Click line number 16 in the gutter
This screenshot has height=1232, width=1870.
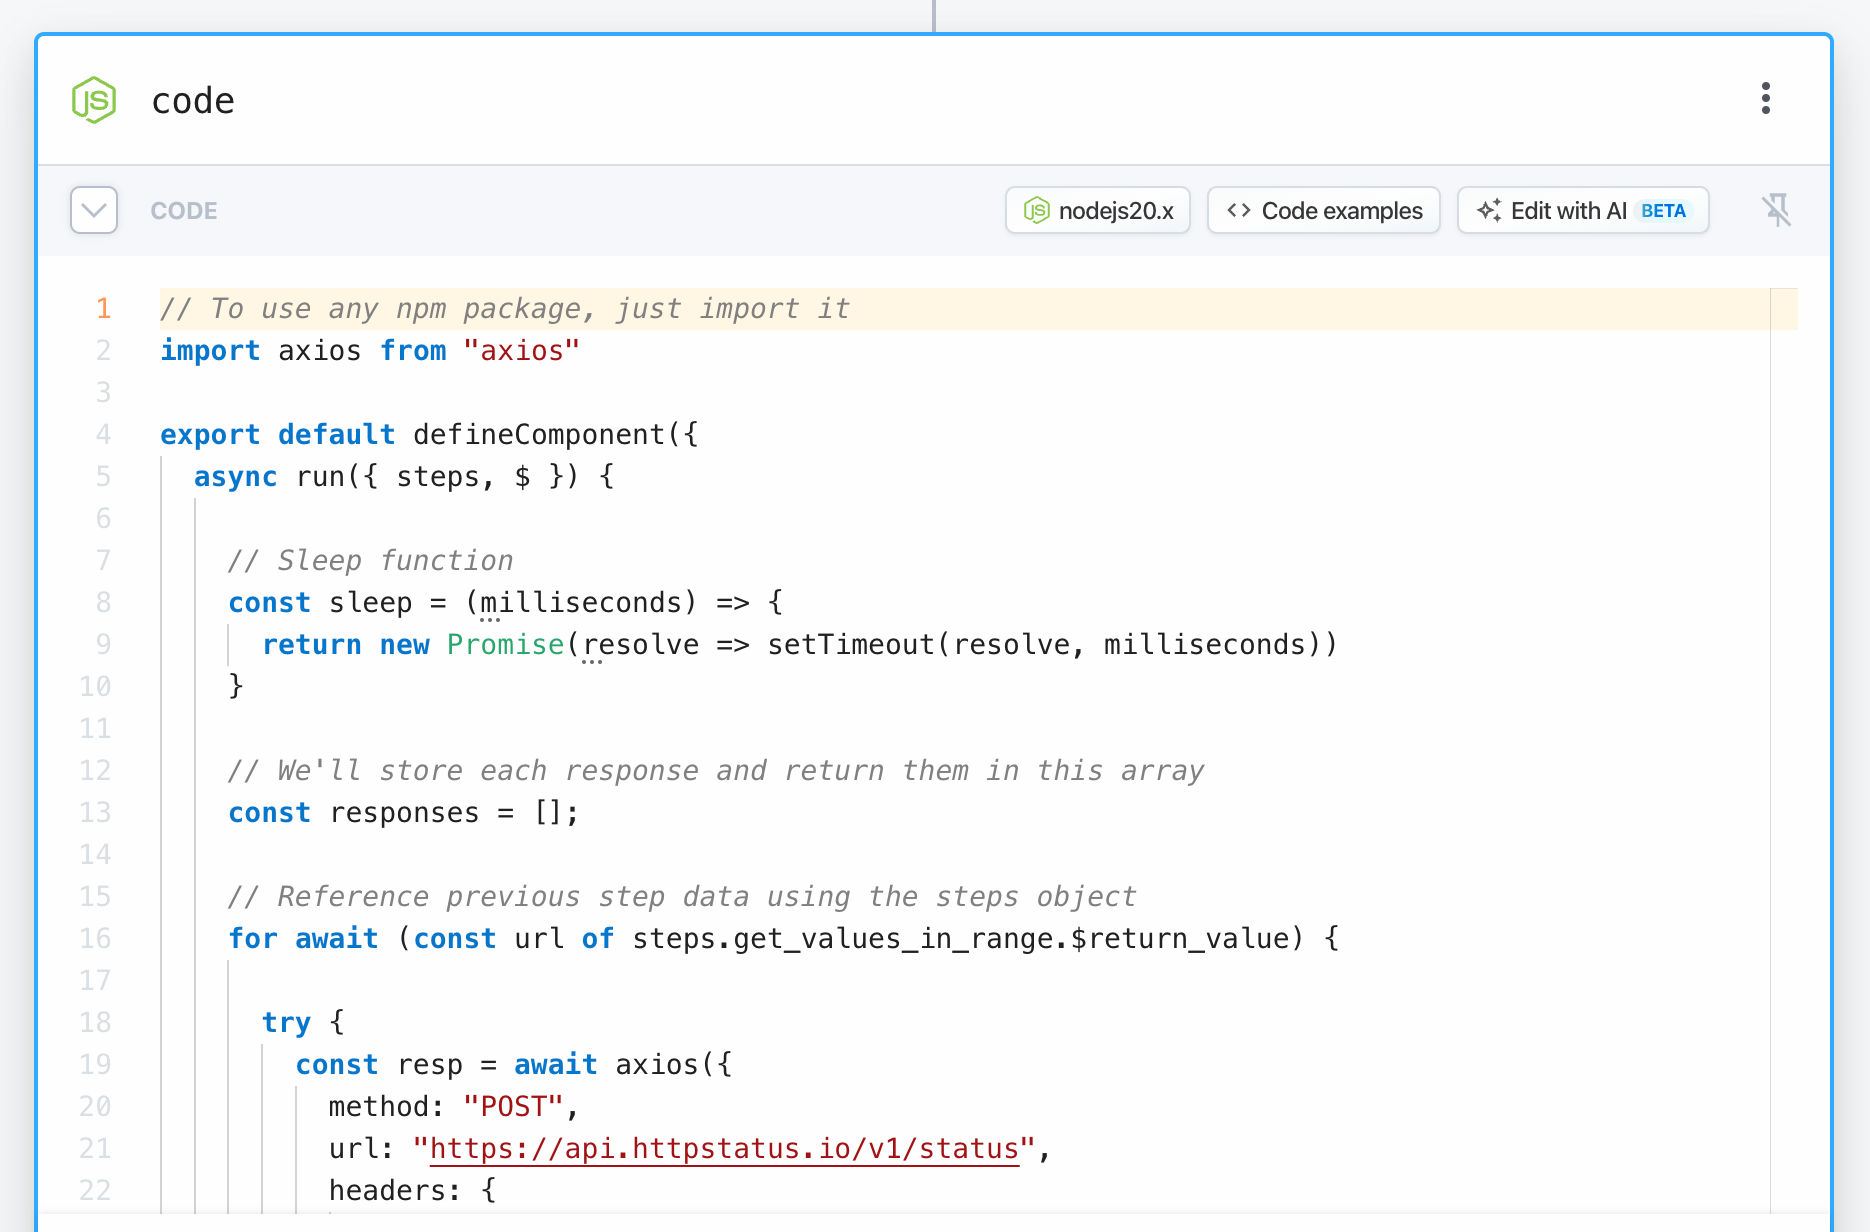(95, 938)
